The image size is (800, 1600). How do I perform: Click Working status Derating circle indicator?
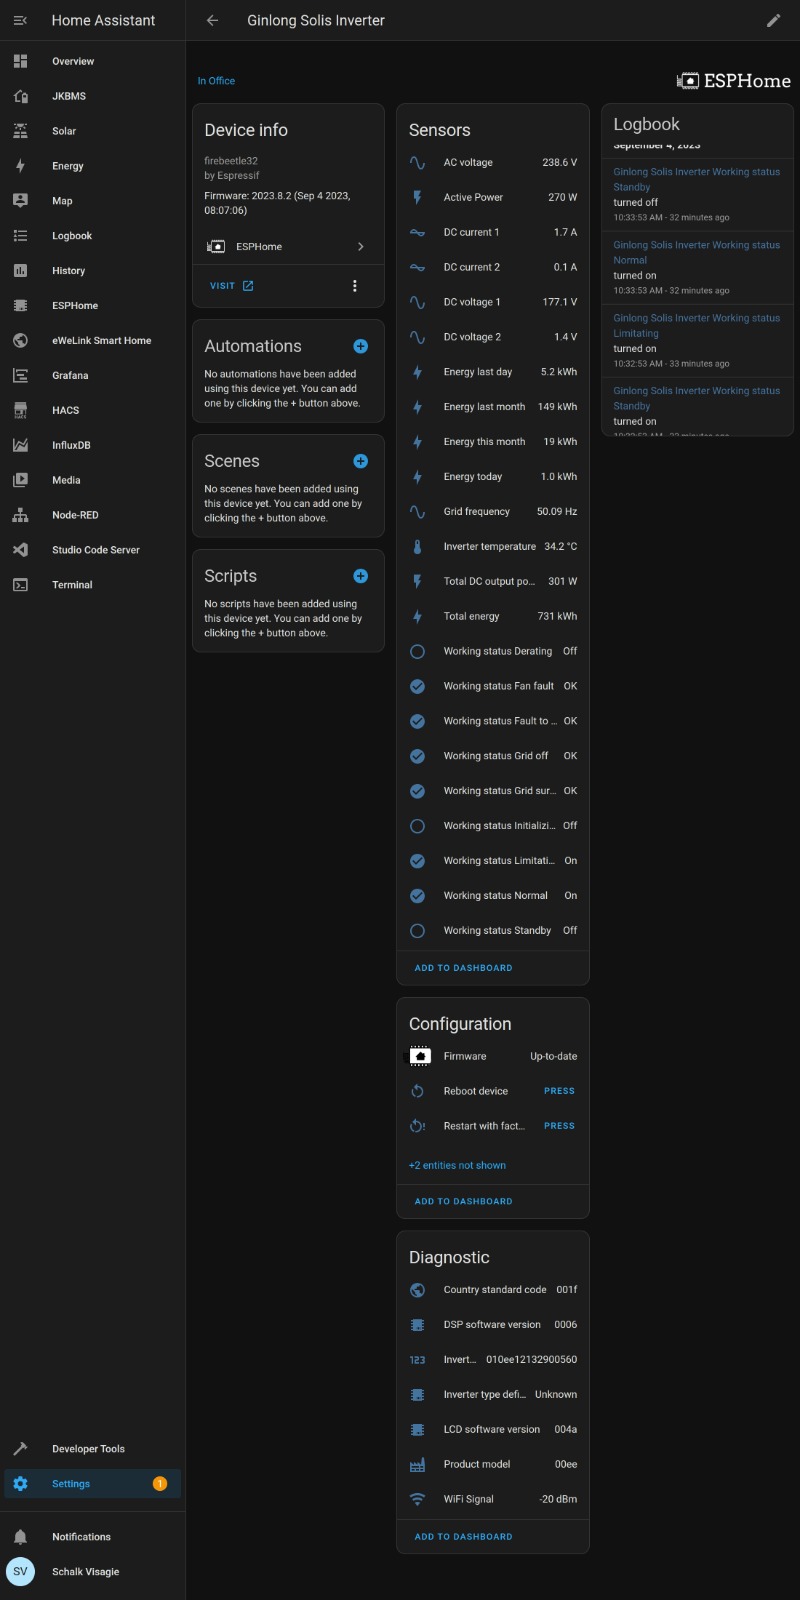[418, 651]
